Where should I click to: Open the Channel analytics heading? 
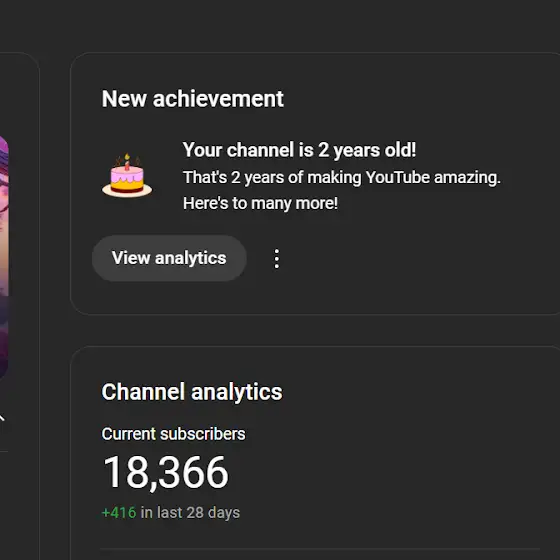[192, 392]
